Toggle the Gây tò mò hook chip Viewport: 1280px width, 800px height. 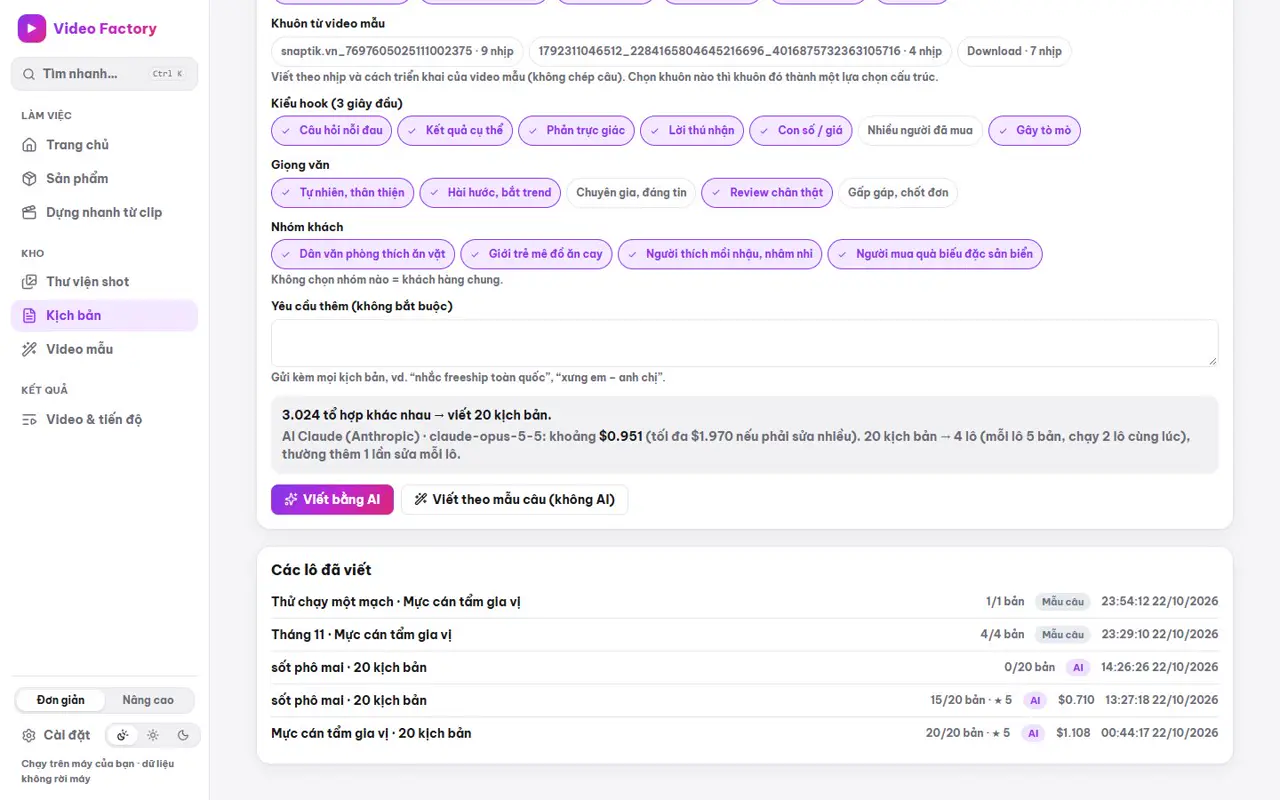(1034, 131)
